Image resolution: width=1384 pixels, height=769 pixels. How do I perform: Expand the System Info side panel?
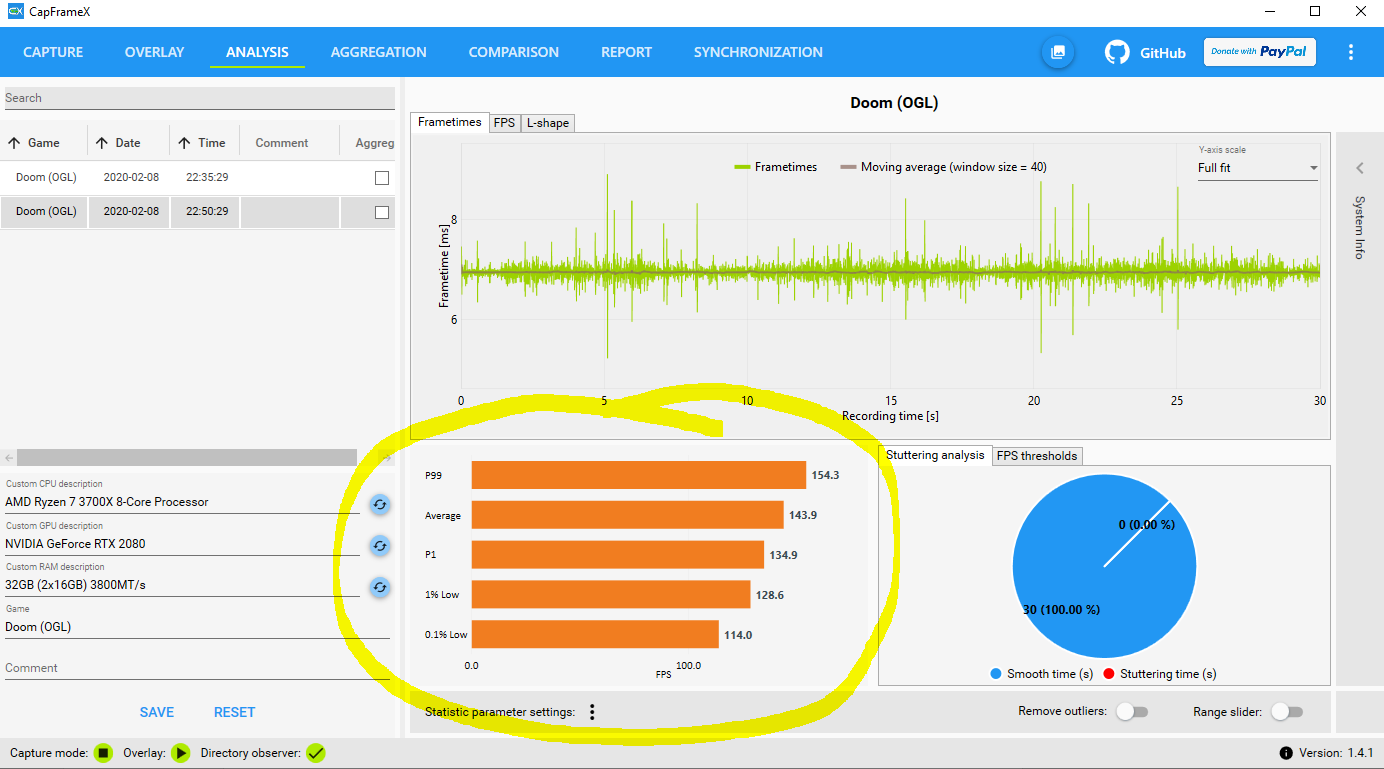(1359, 168)
